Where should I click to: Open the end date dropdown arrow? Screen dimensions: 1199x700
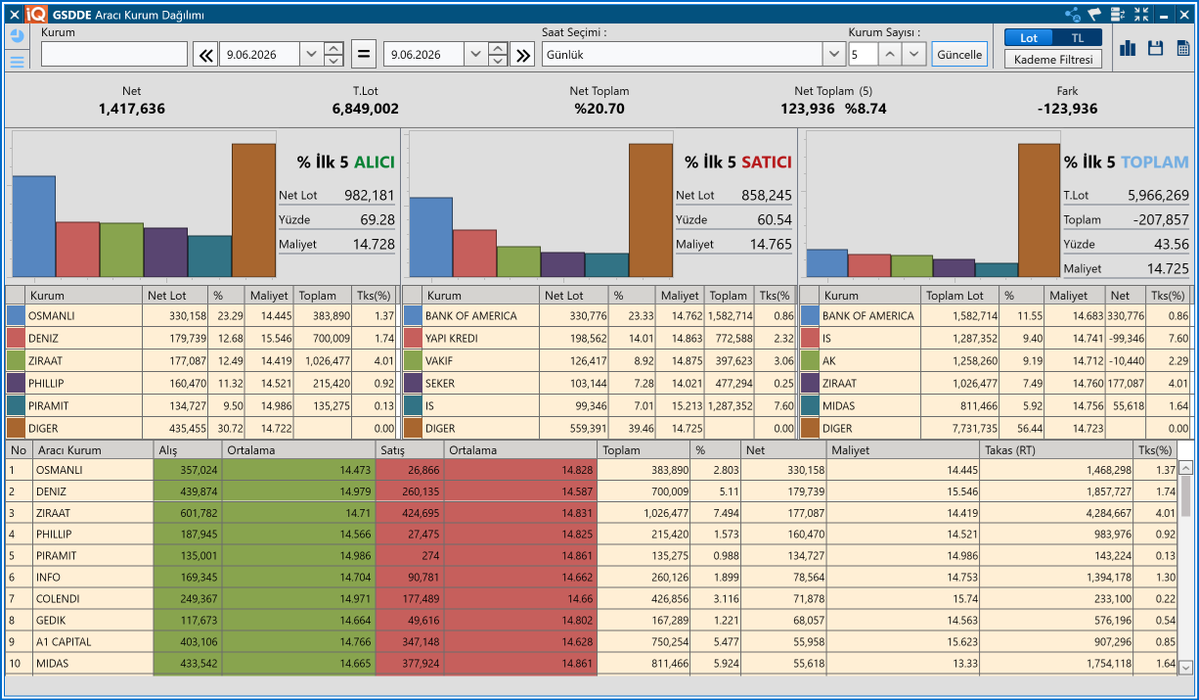click(x=476, y=55)
